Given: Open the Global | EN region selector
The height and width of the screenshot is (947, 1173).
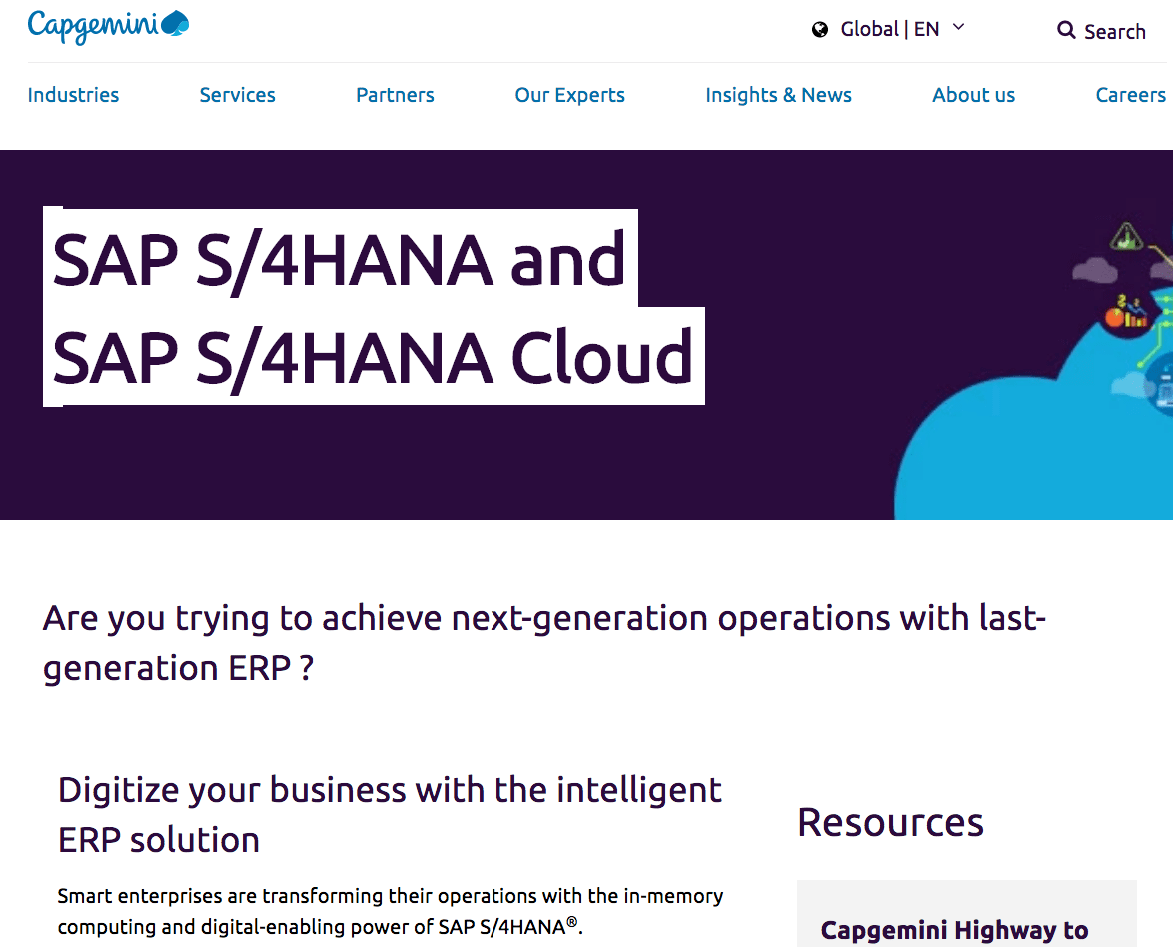Looking at the screenshot, I should click(889, 29).
